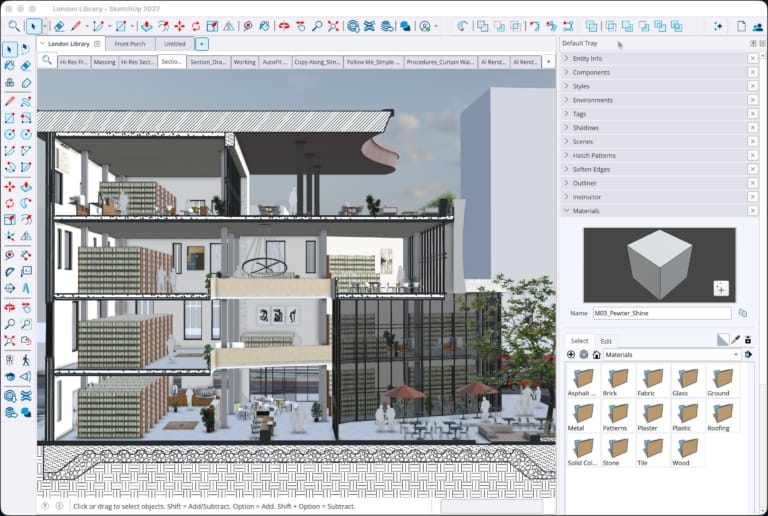Choose the Tape Measure tool in top toolbar

(x=248, y=26)
